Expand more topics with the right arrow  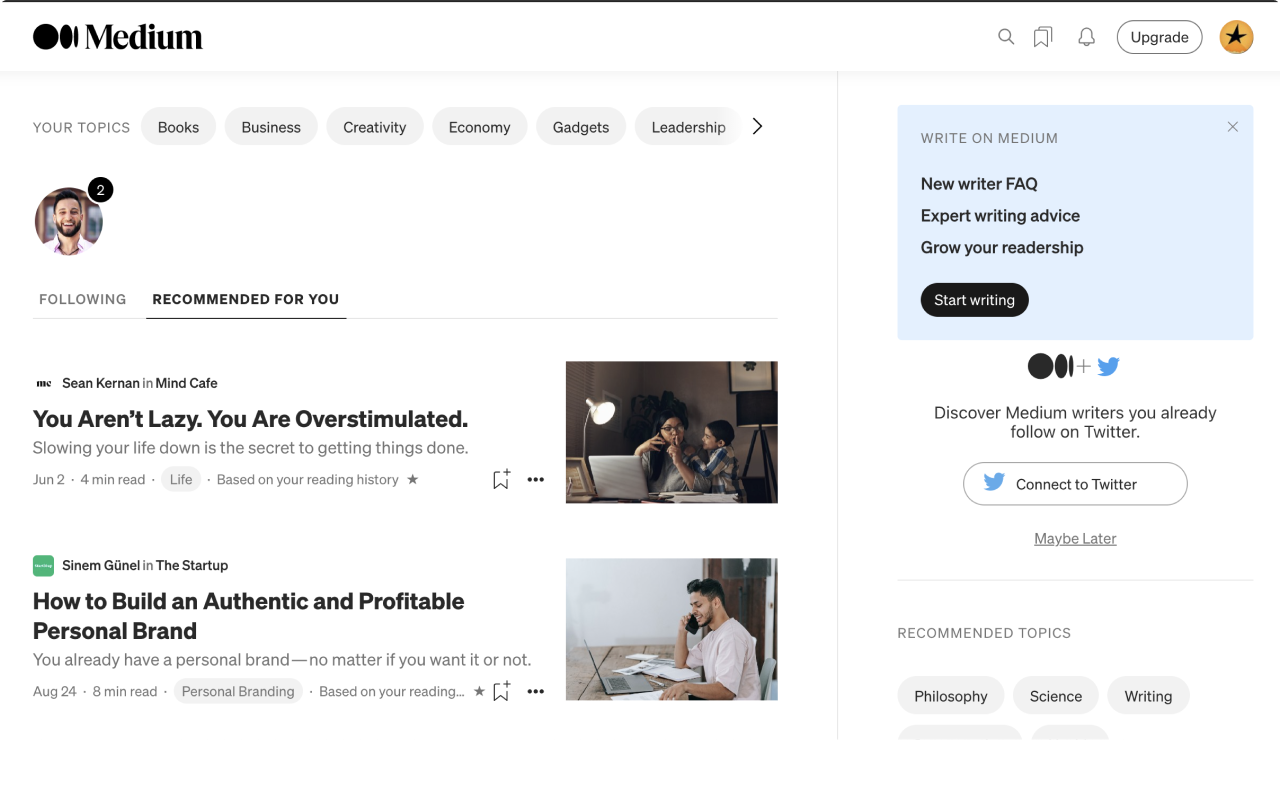(757, 126)
